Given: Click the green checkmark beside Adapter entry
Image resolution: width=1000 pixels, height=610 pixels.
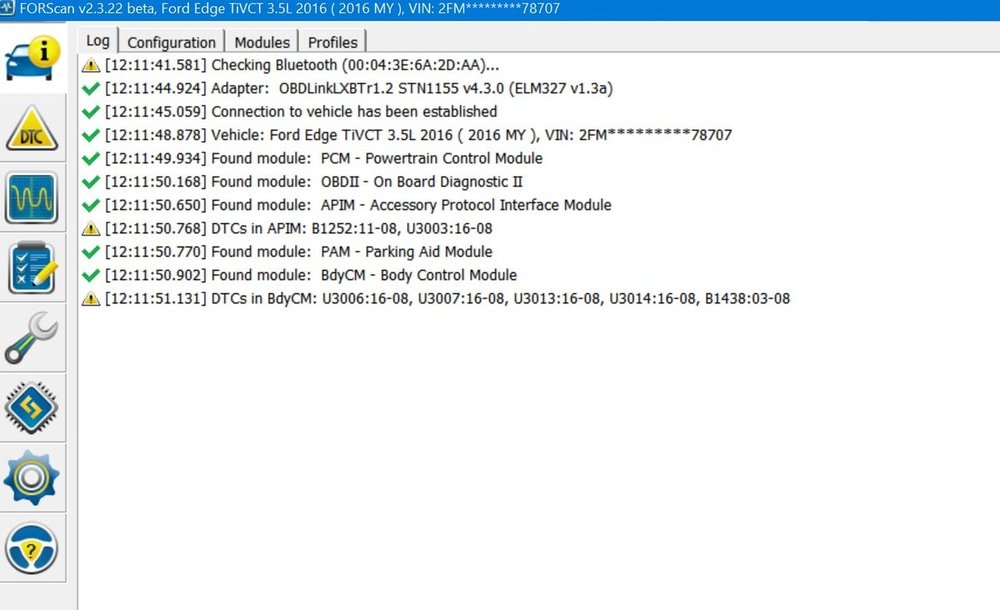Looking at the screenshot, I should 91,88.
